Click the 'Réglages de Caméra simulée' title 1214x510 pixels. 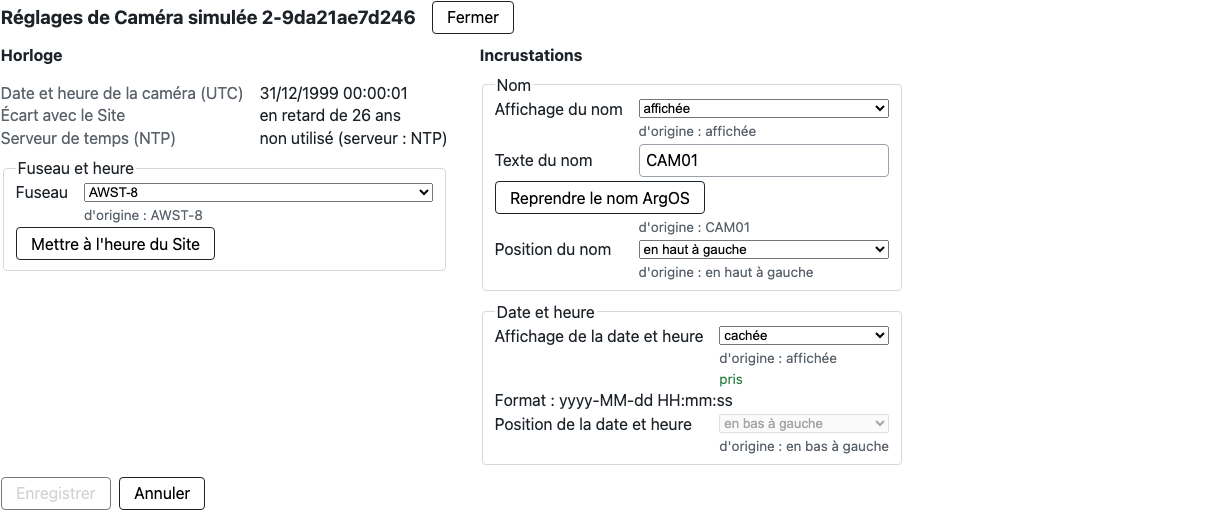(208, 18)
